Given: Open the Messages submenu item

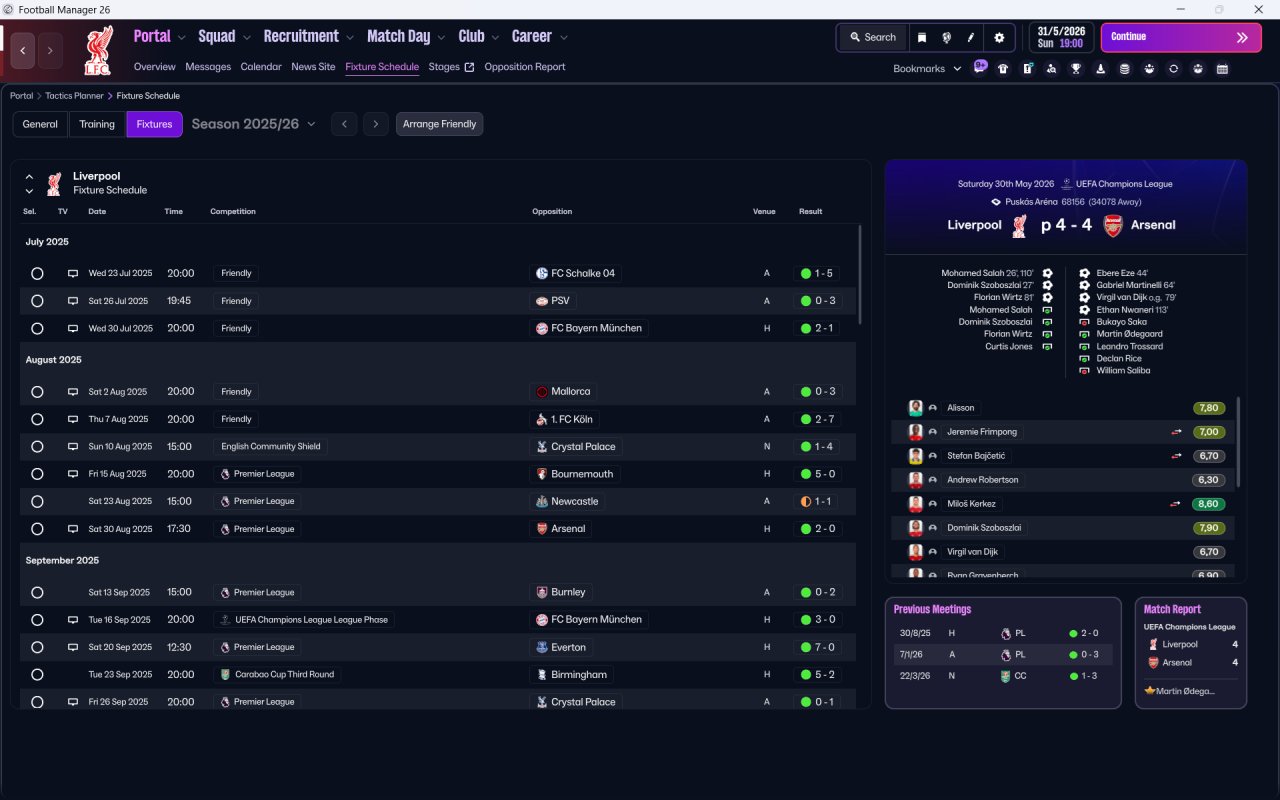Looking at the screenshot, I should [x=208, y=67].
